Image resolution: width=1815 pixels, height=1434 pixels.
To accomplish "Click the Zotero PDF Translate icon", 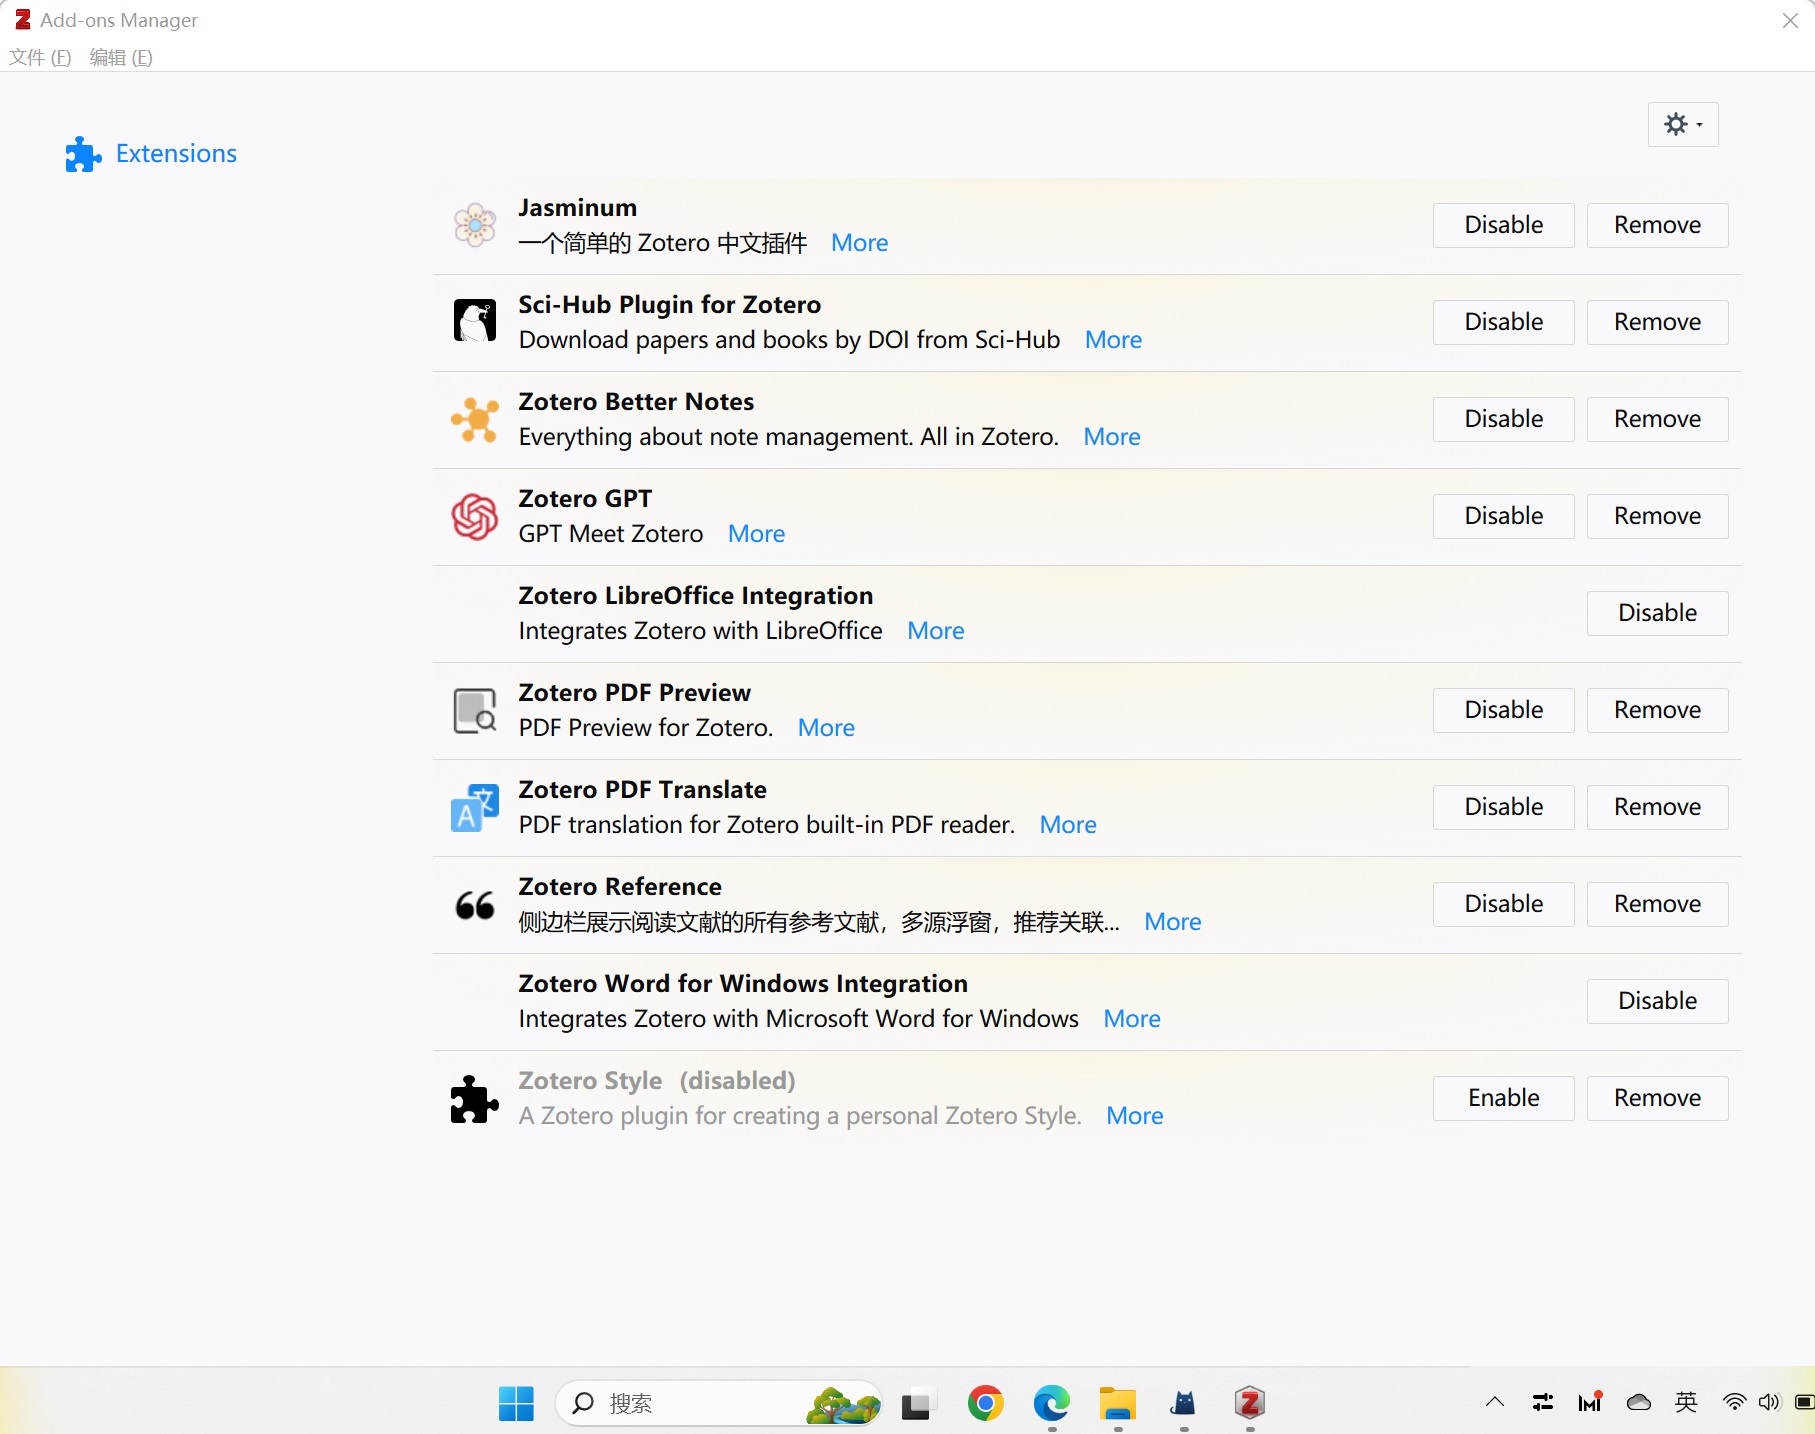I will (475, 807).
